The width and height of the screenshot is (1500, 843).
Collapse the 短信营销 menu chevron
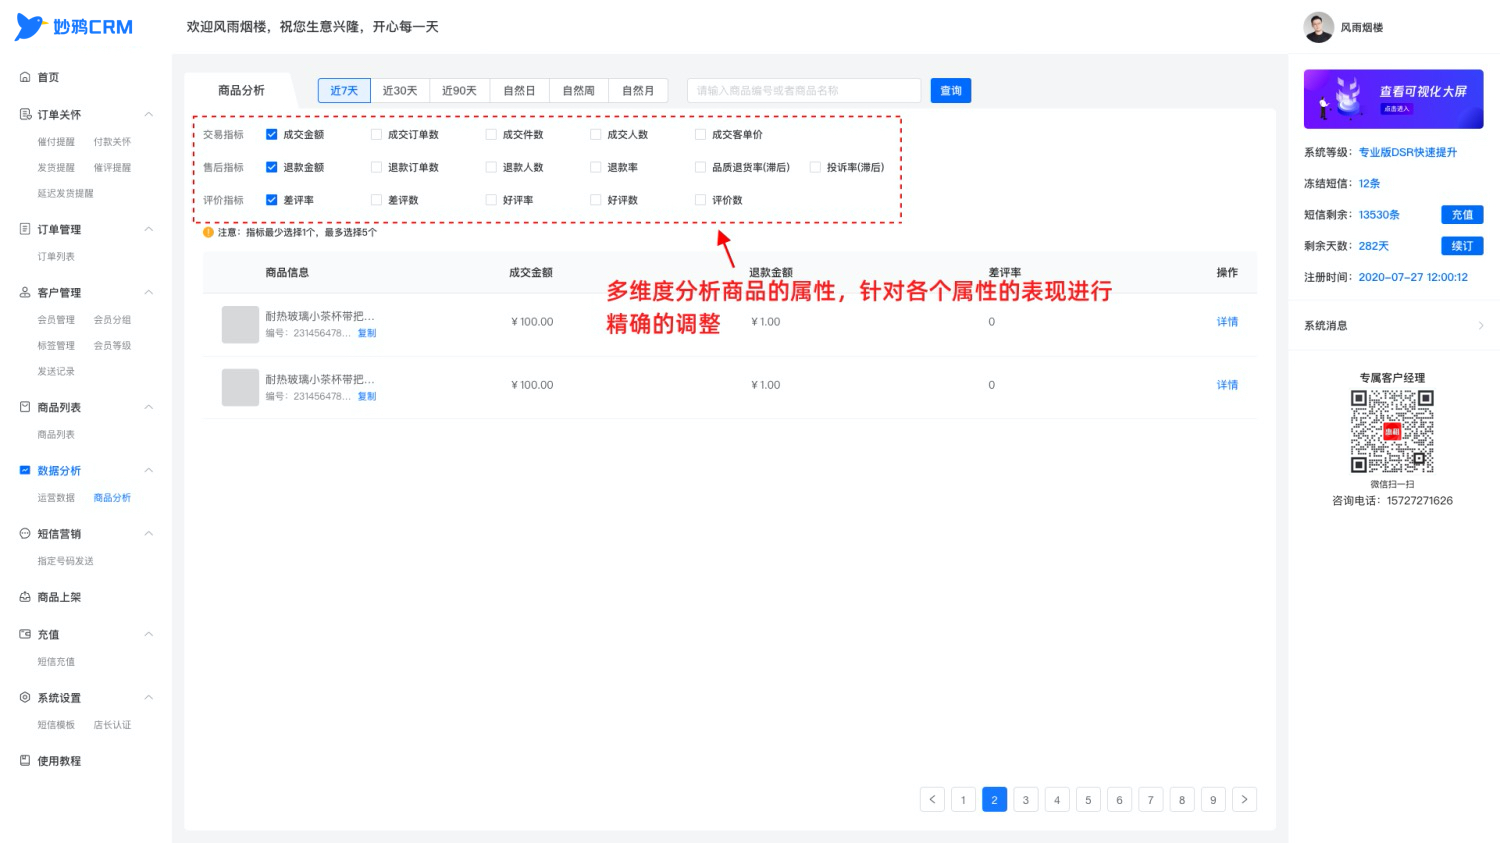(149, 533)
